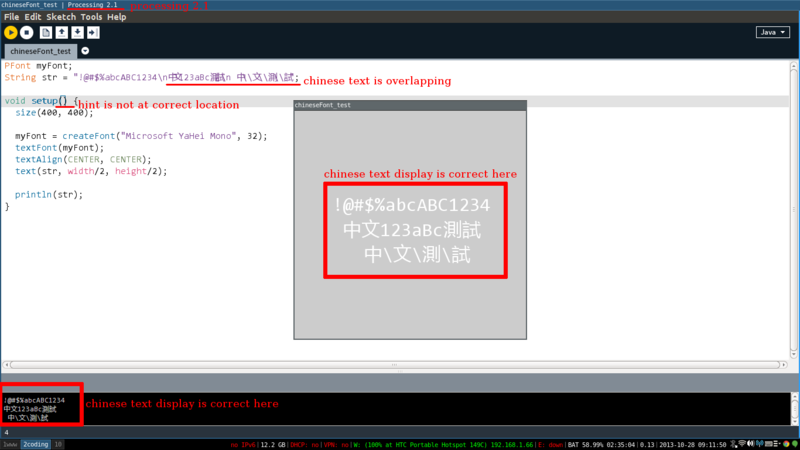Stop the running sketch
Viewport: 800px width, 450px height.
tap(27, 33)
